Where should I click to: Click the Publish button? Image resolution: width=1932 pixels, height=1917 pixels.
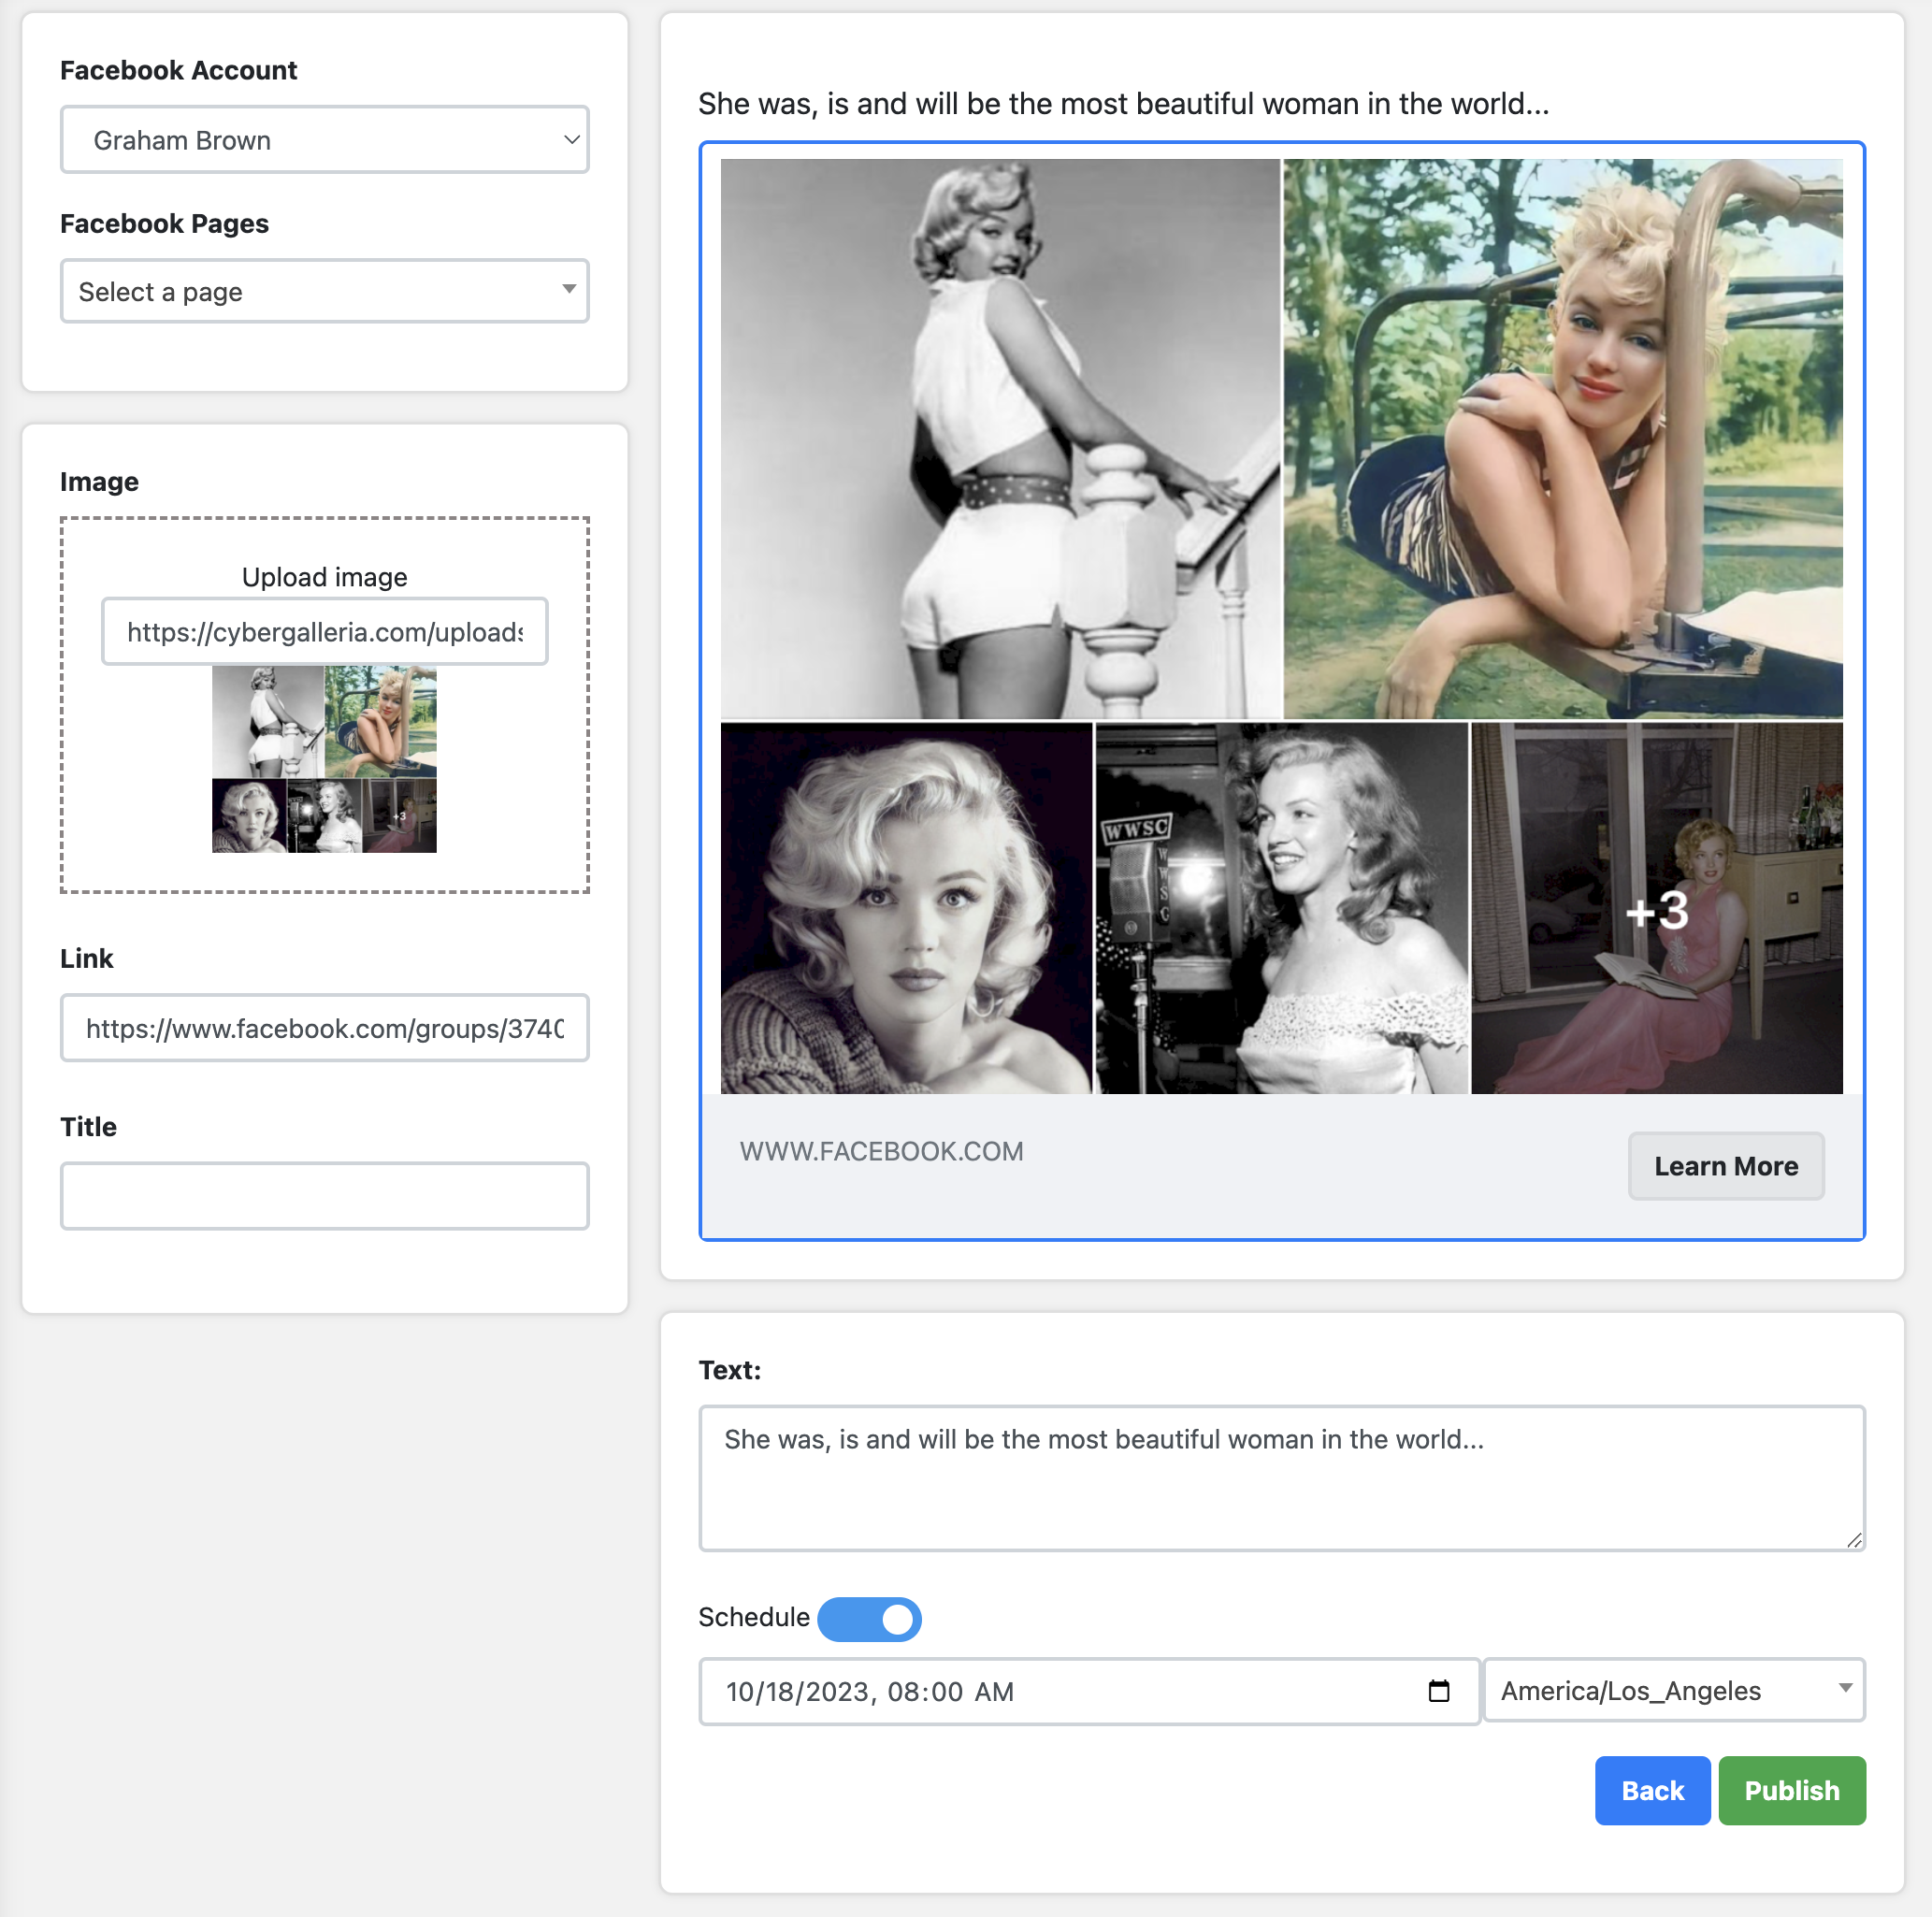tap(1791, 1790)
